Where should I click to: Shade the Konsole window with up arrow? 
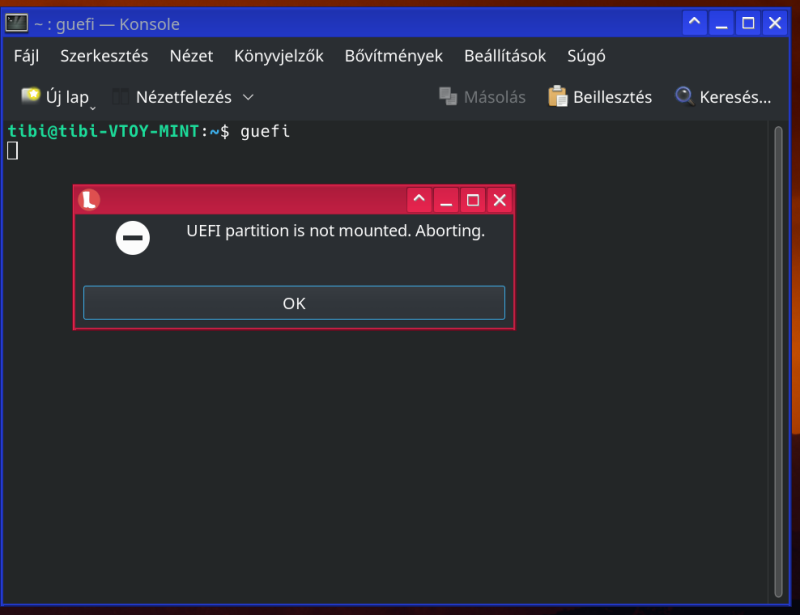pyautogui.click(x=694, y=22)
